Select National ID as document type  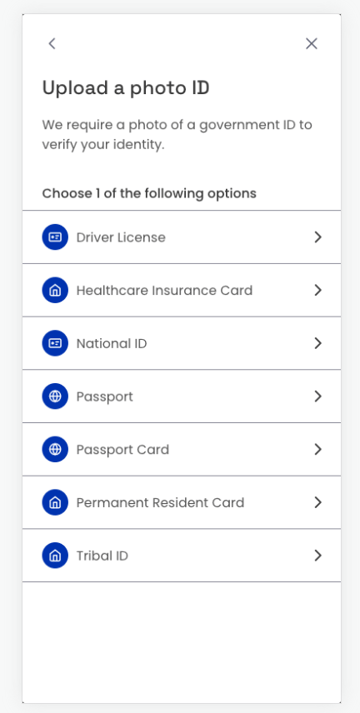click(182, 343)
